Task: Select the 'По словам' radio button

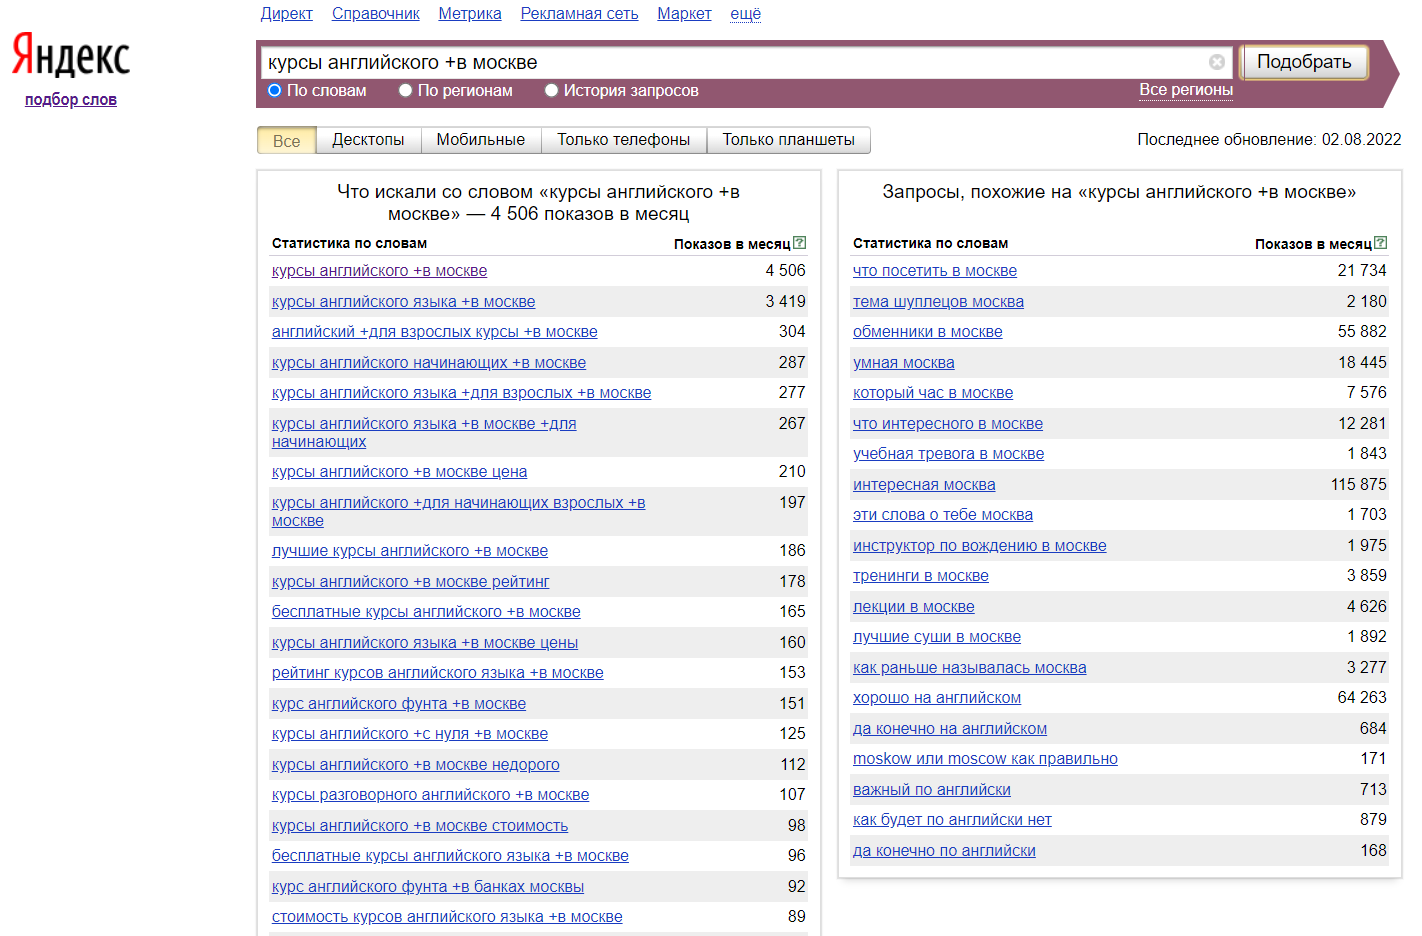Action: click(x=275, y=91)
